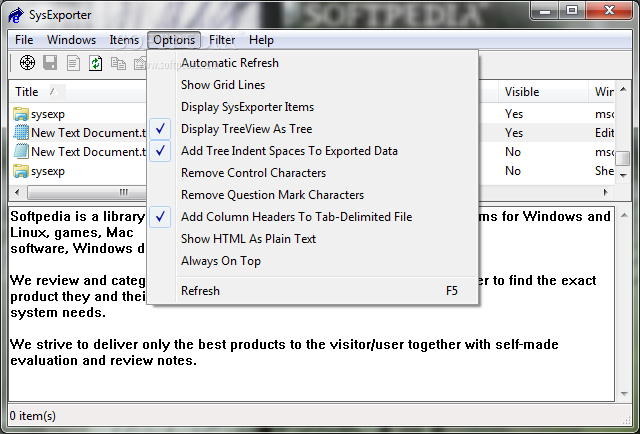Click the notepad icon of second New Text Document
Viewport: 640px width, 434px height.
(21, 151)
